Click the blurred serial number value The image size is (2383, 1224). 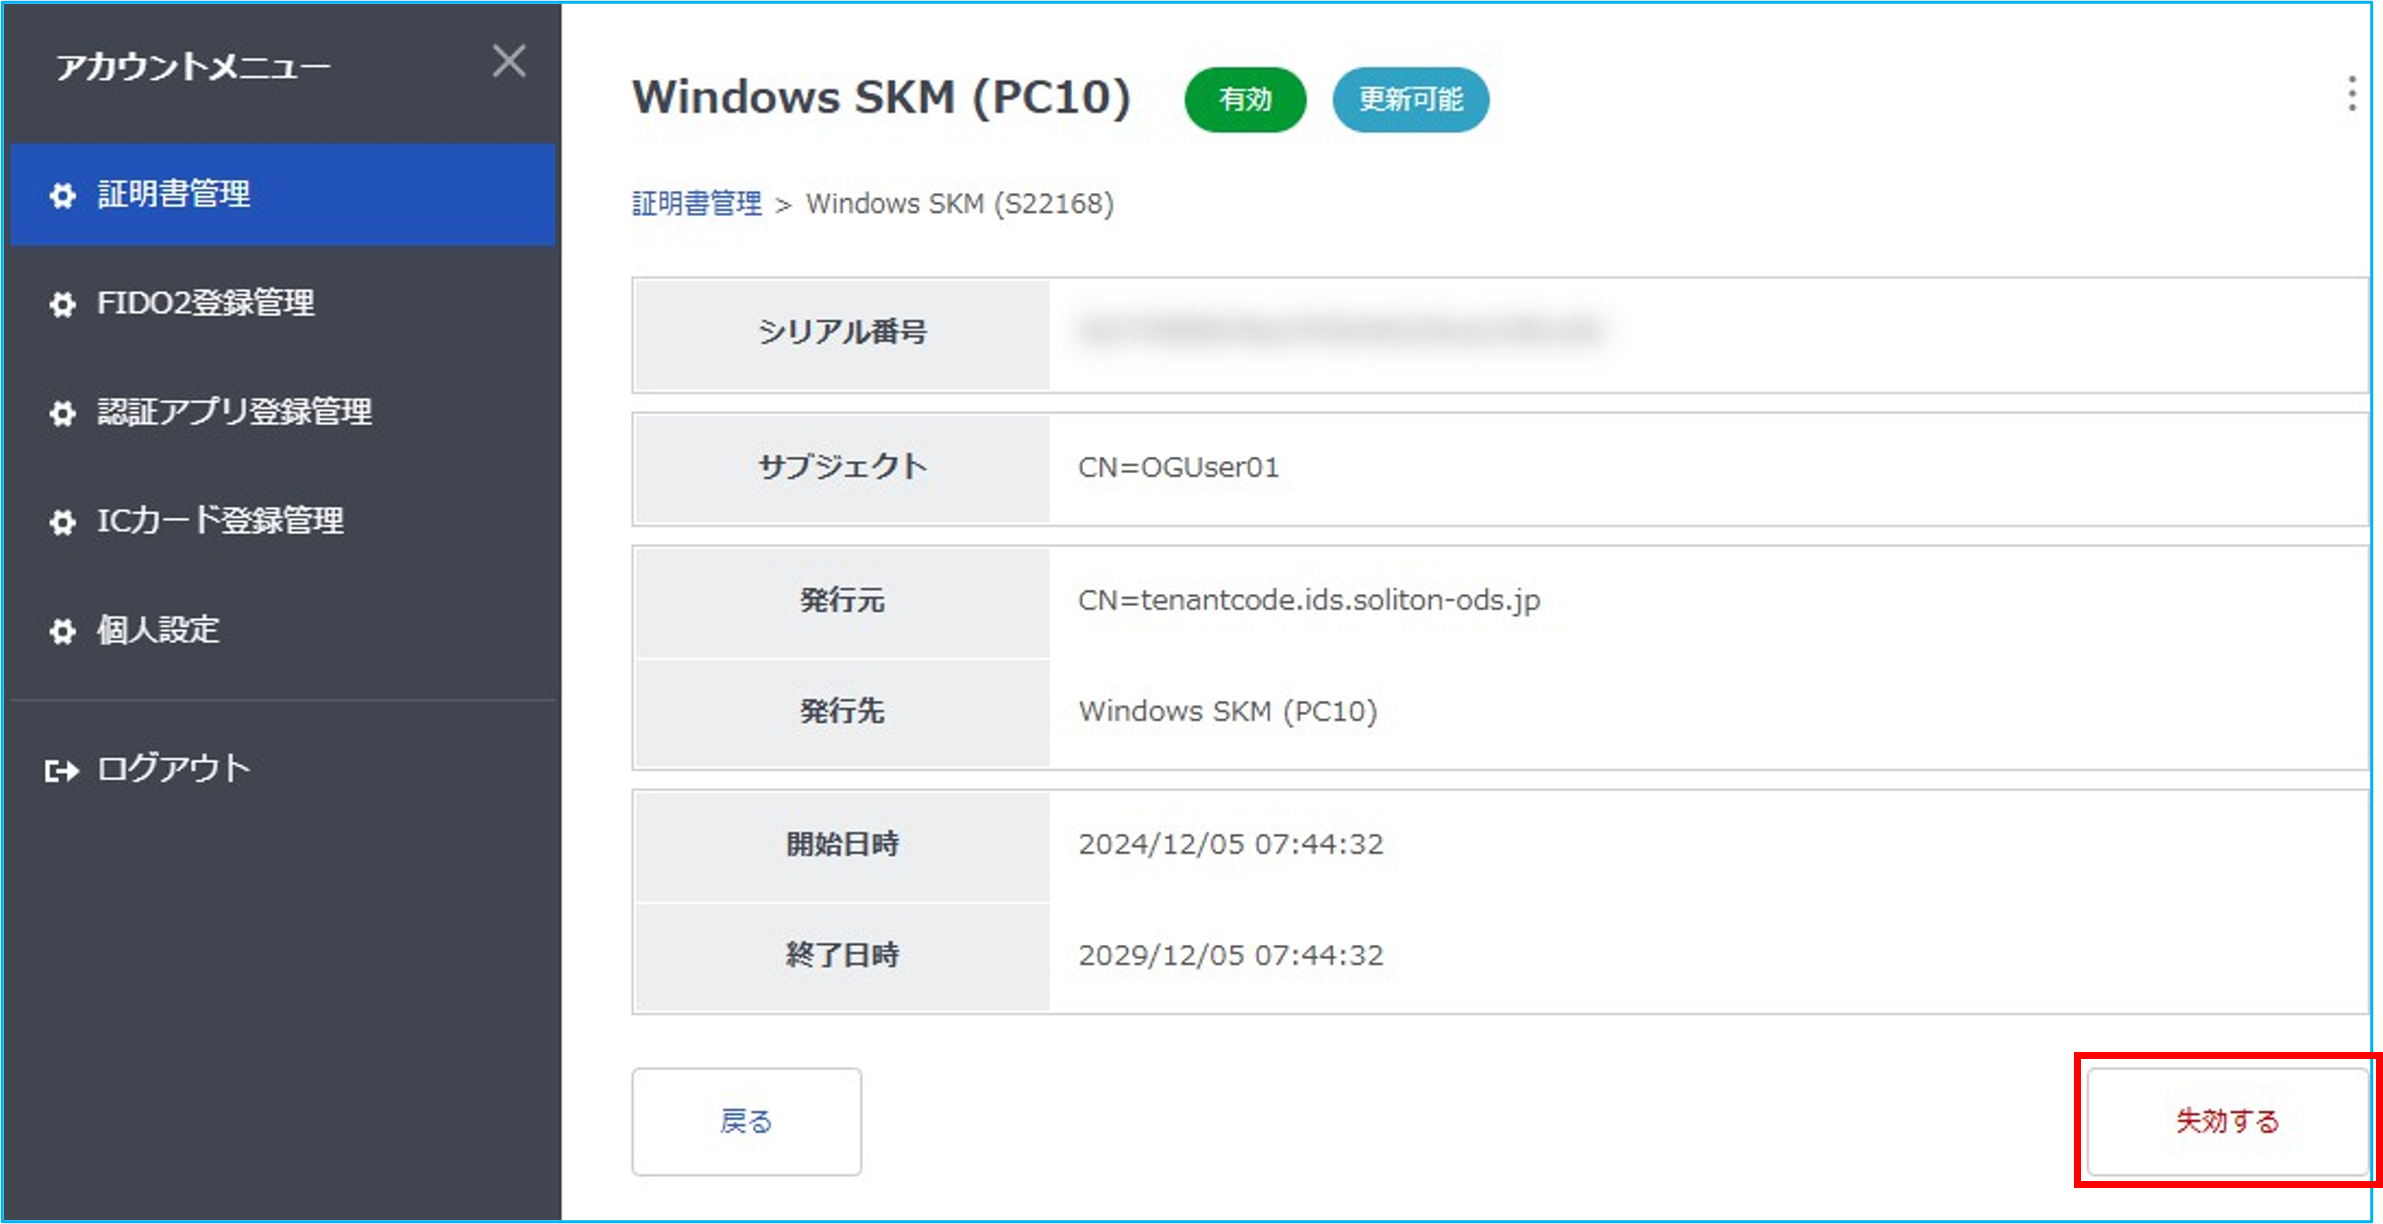click(x=1340, y=331)
